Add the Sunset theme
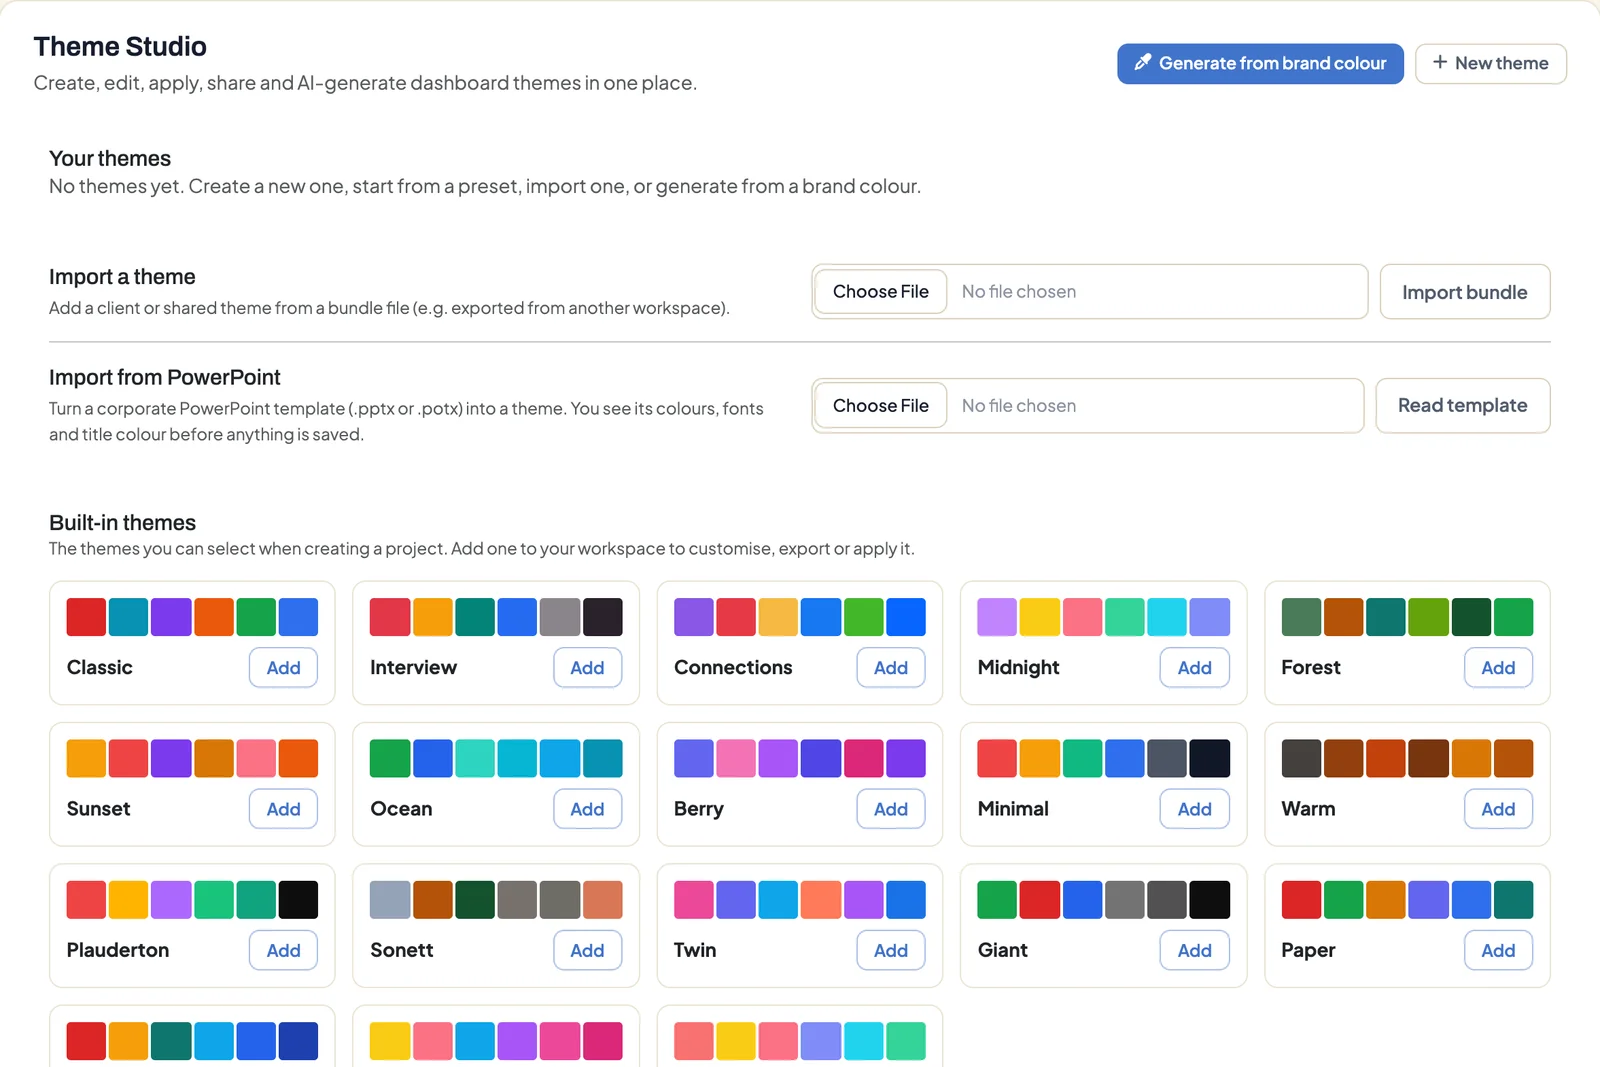This screenshot has width=1600, height=1067. click(283, 808)
